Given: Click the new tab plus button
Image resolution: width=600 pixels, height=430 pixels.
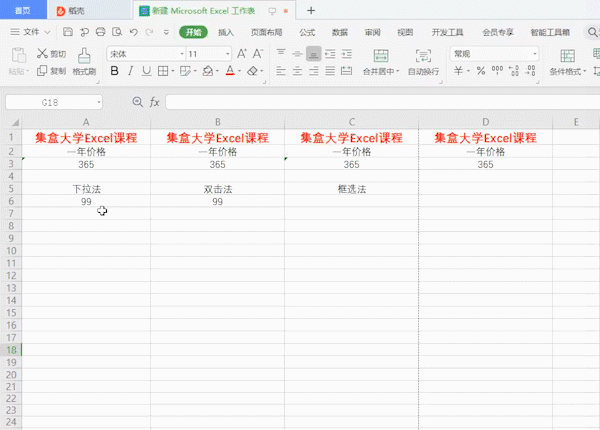Looking at the screenshot, I should (311, 11).
